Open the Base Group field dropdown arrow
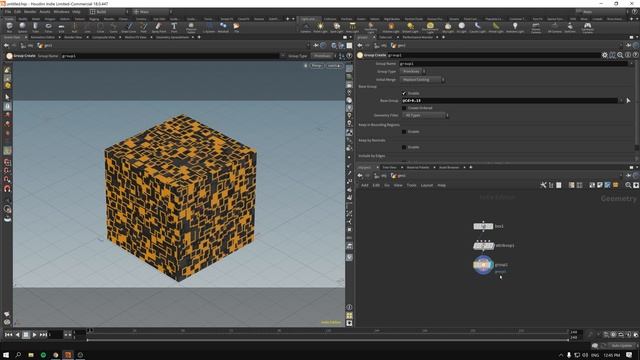 pos(622,100)
